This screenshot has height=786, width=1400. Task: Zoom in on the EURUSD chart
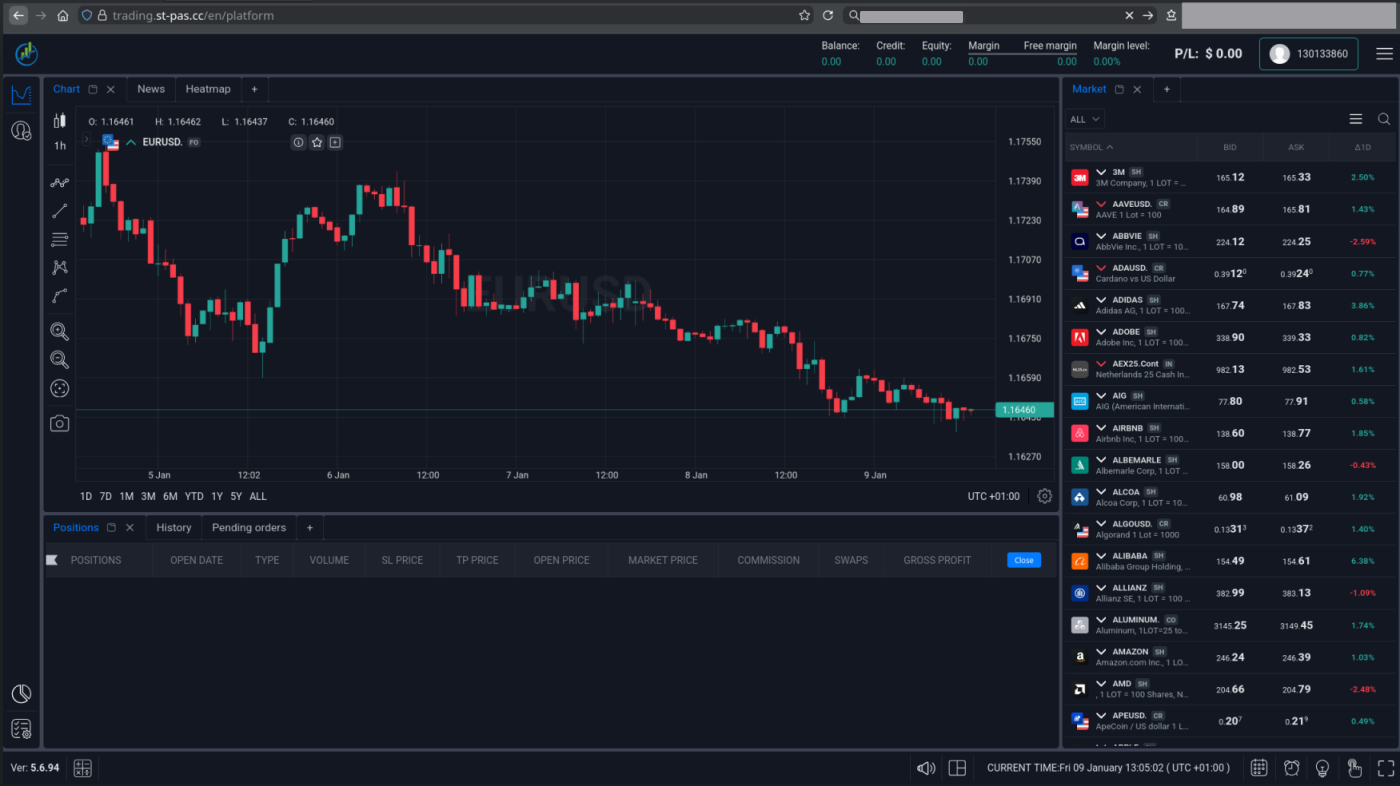coord(60,331)
